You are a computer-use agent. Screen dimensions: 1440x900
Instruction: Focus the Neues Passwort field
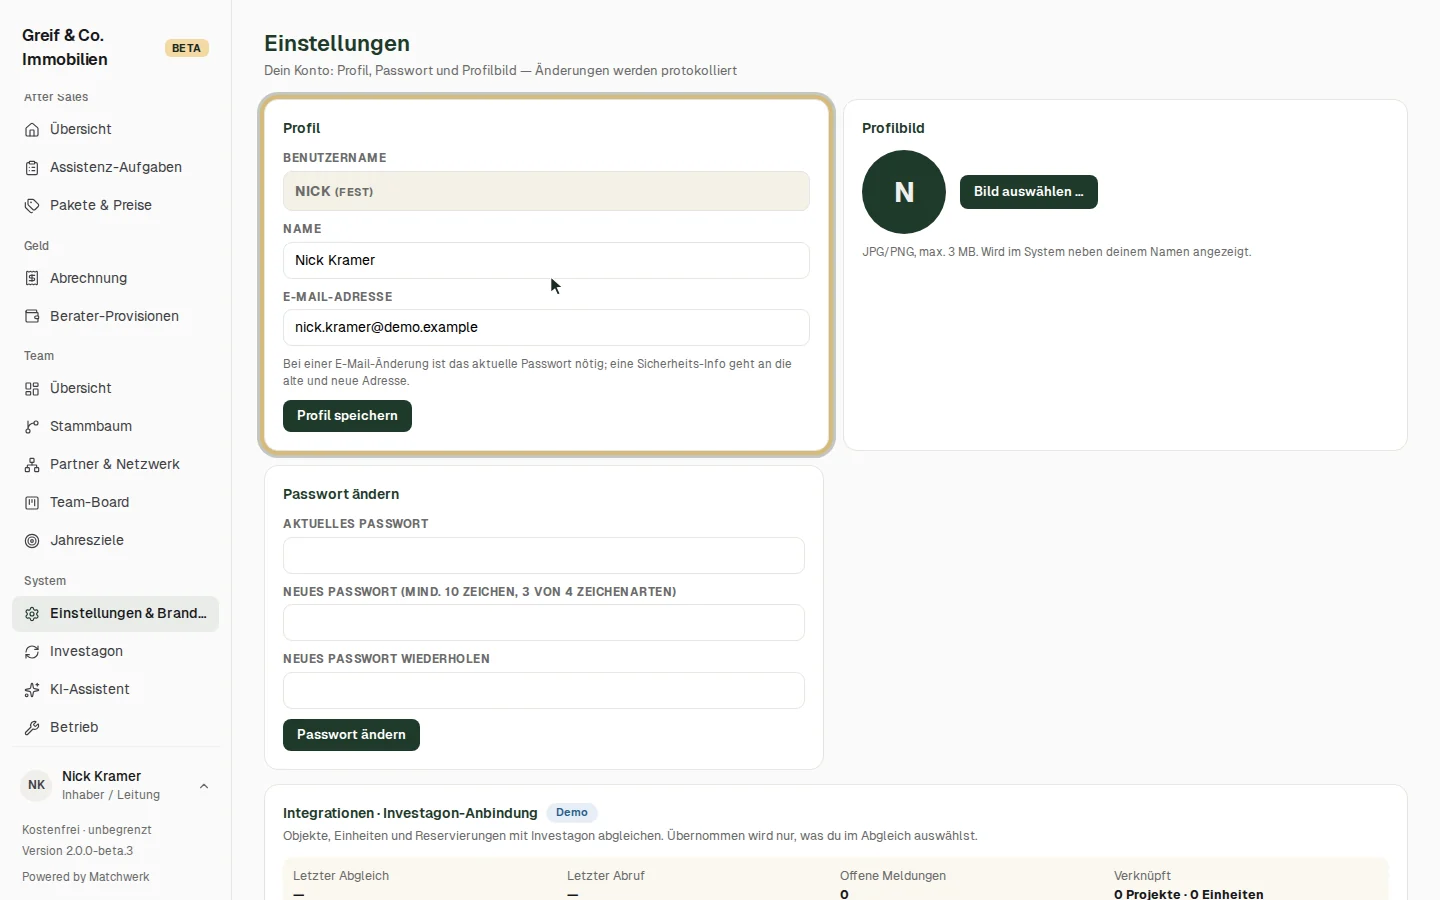pyautogui.click(x=544, y=623)
